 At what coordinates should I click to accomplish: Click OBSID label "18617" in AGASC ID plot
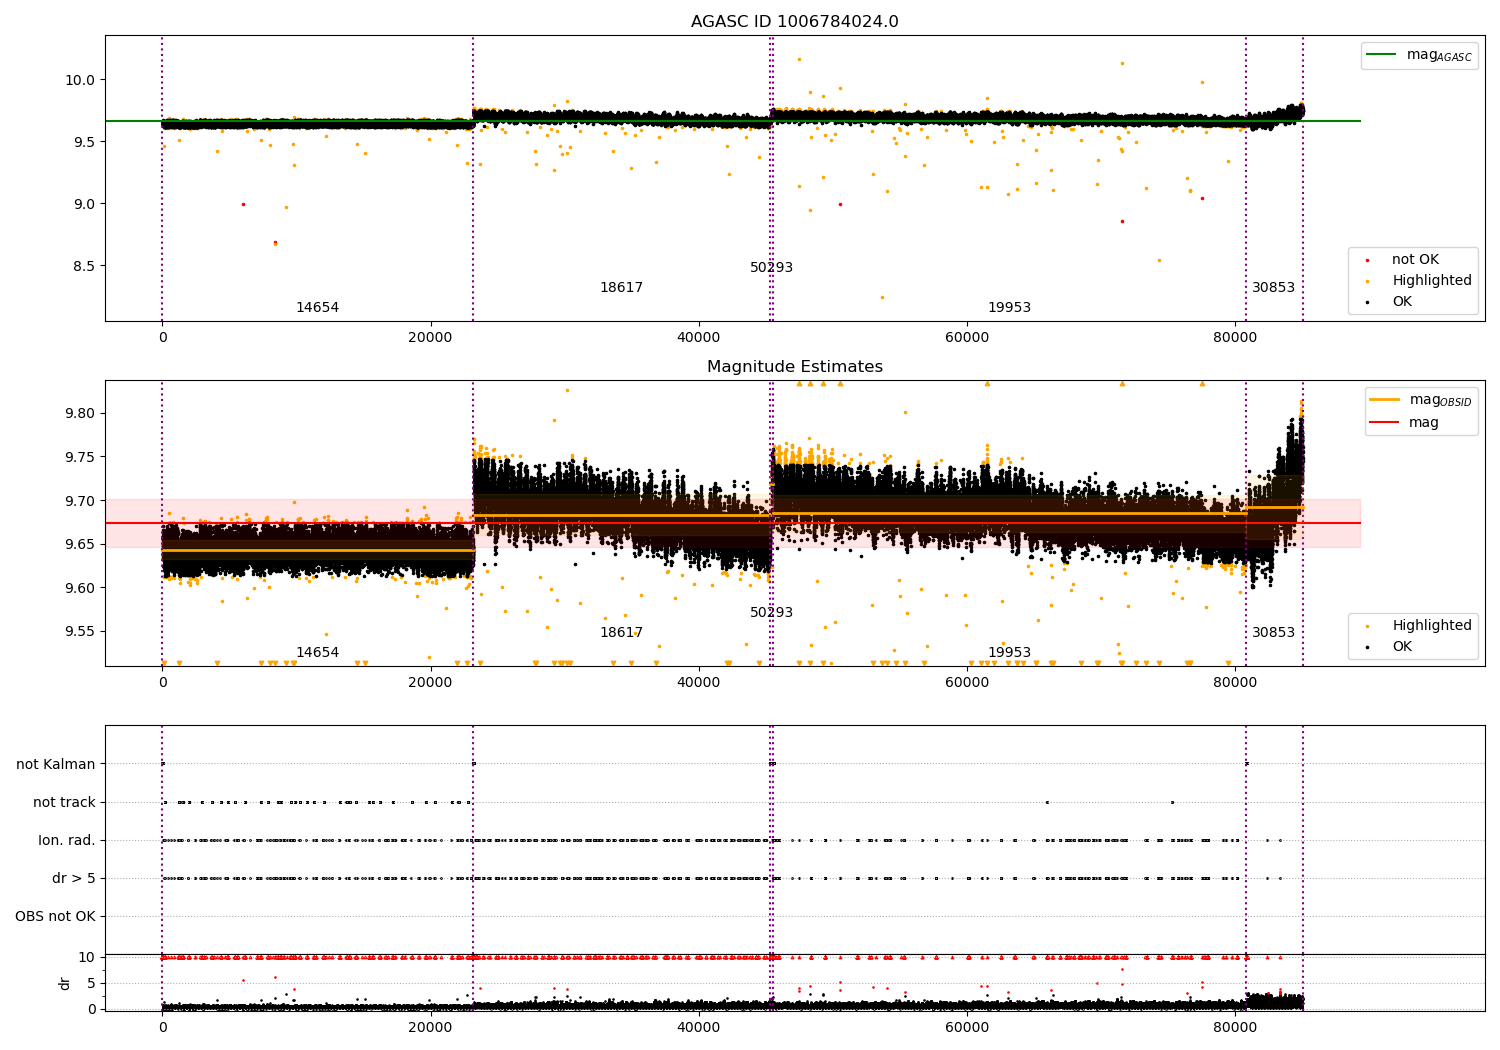tap(621, 288)
